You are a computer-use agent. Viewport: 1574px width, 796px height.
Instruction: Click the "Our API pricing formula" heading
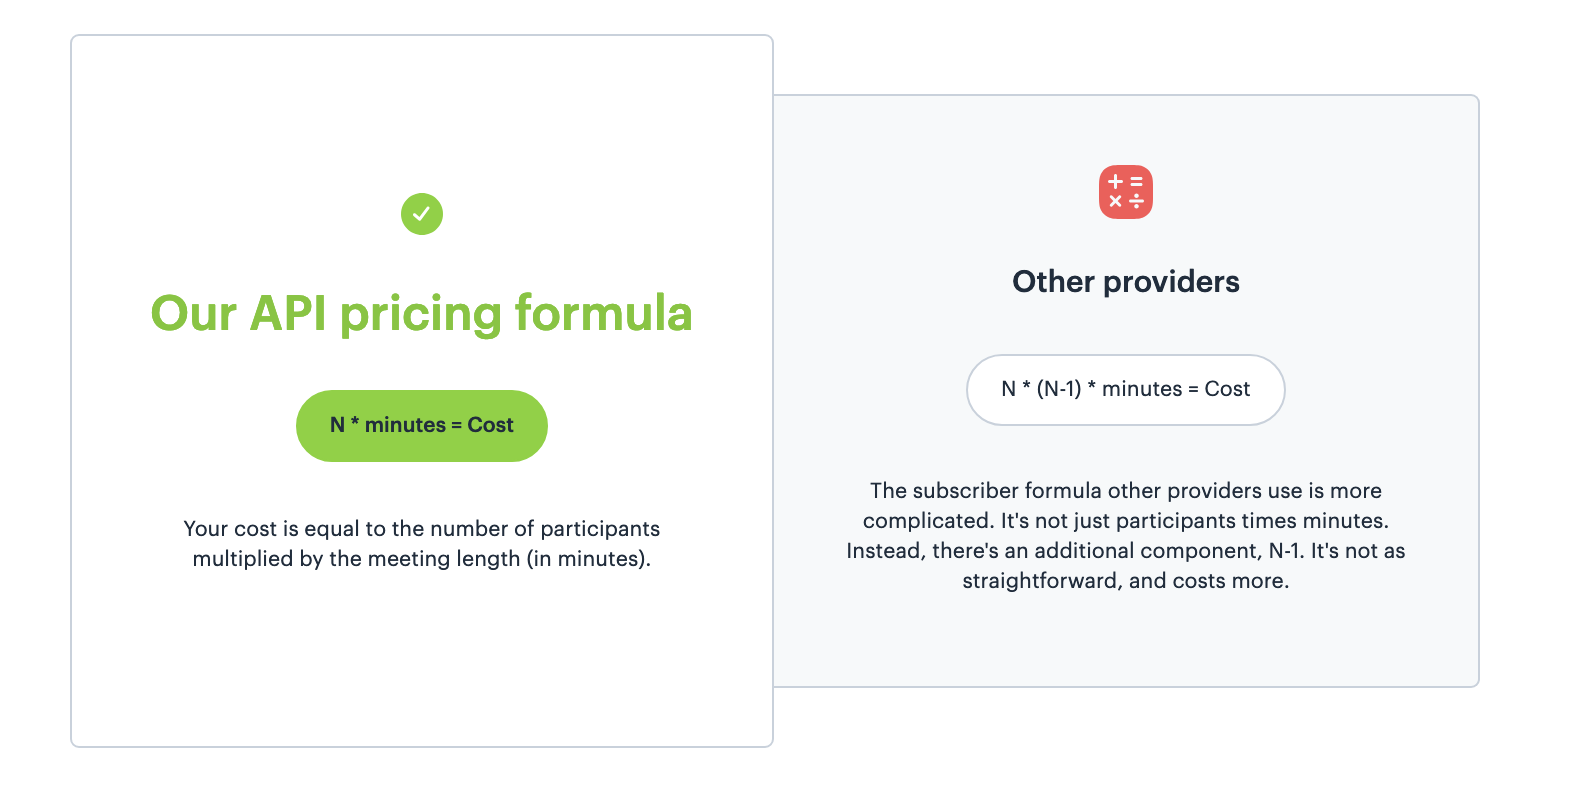coord(422,314)
